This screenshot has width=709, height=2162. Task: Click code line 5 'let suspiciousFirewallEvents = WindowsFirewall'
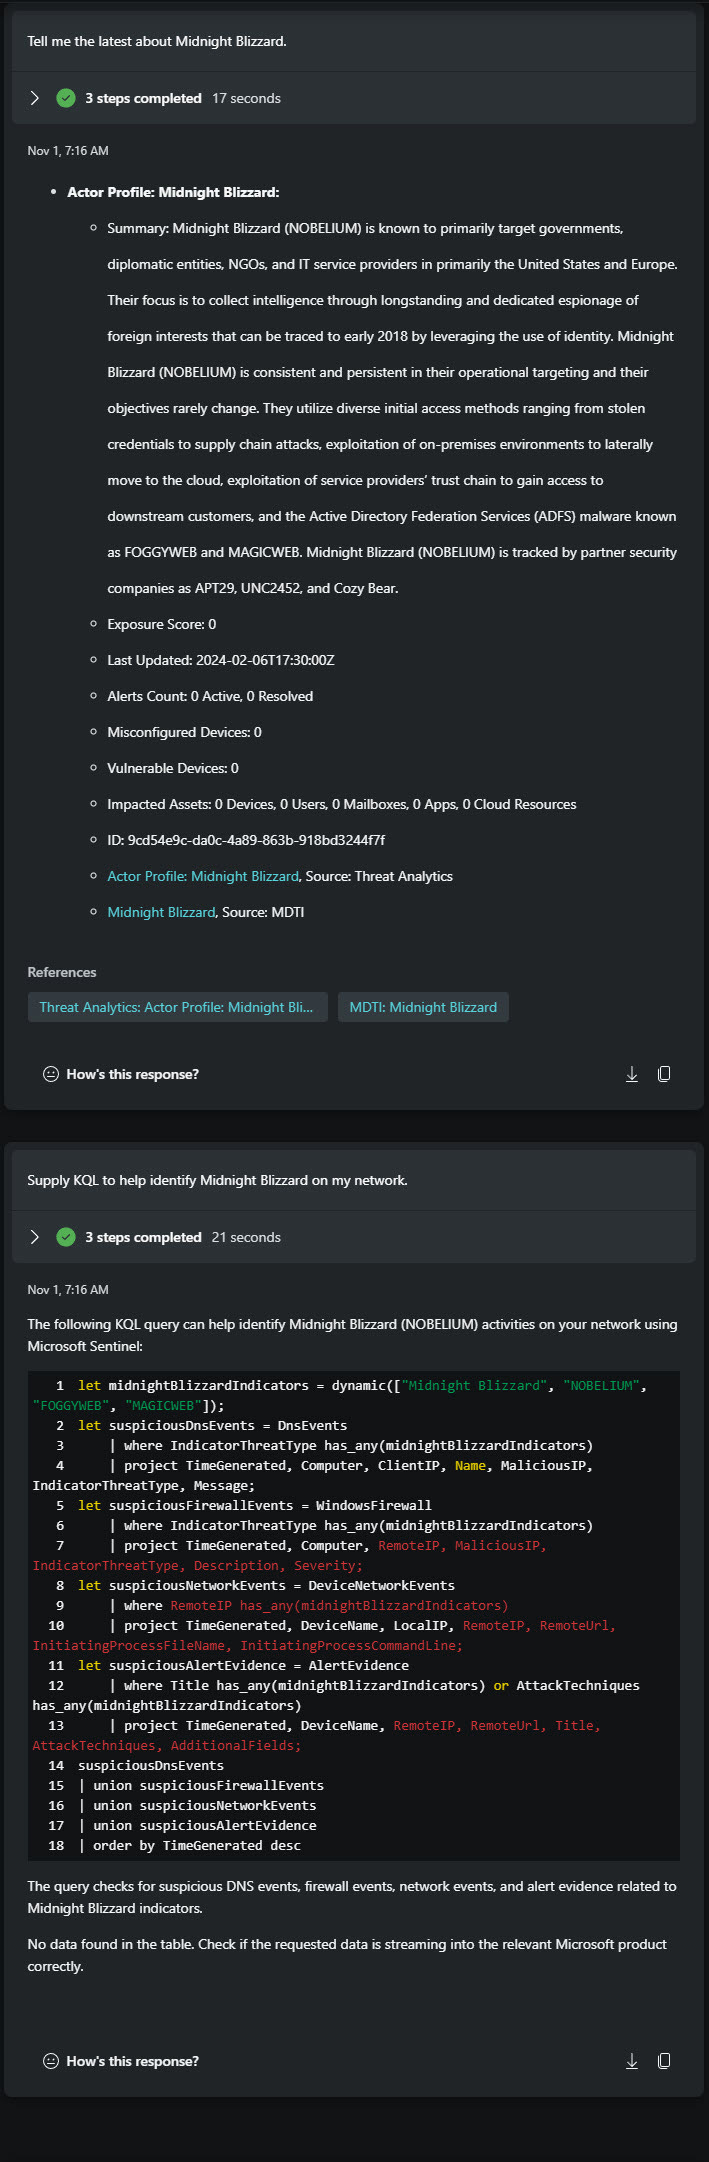pyautogui.click(x=255, y=1505)
